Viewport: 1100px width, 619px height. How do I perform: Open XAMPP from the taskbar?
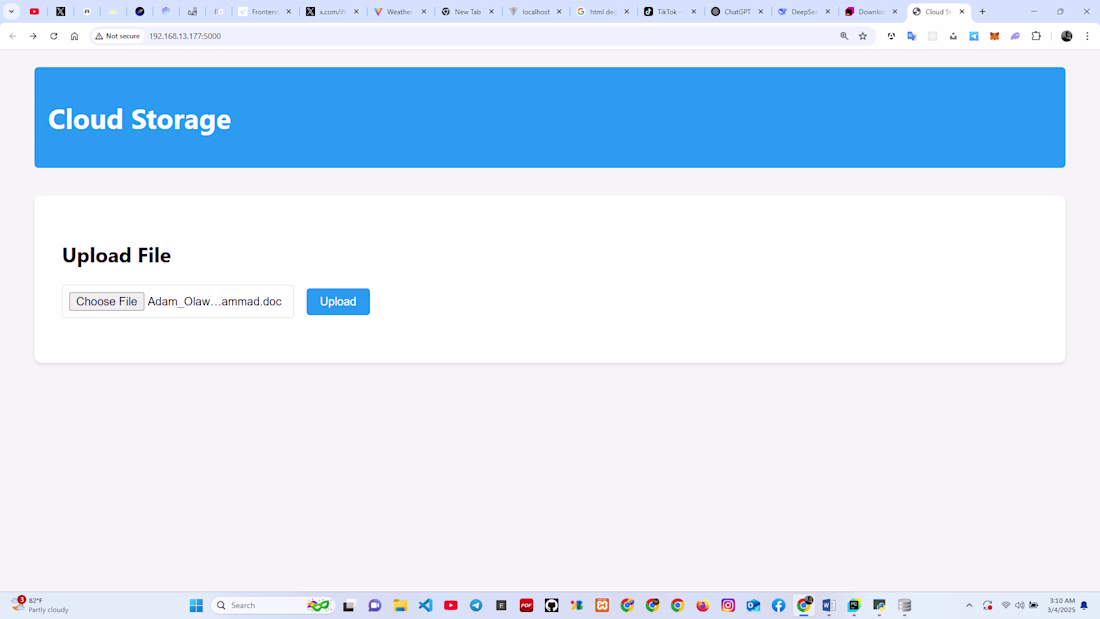602,605
